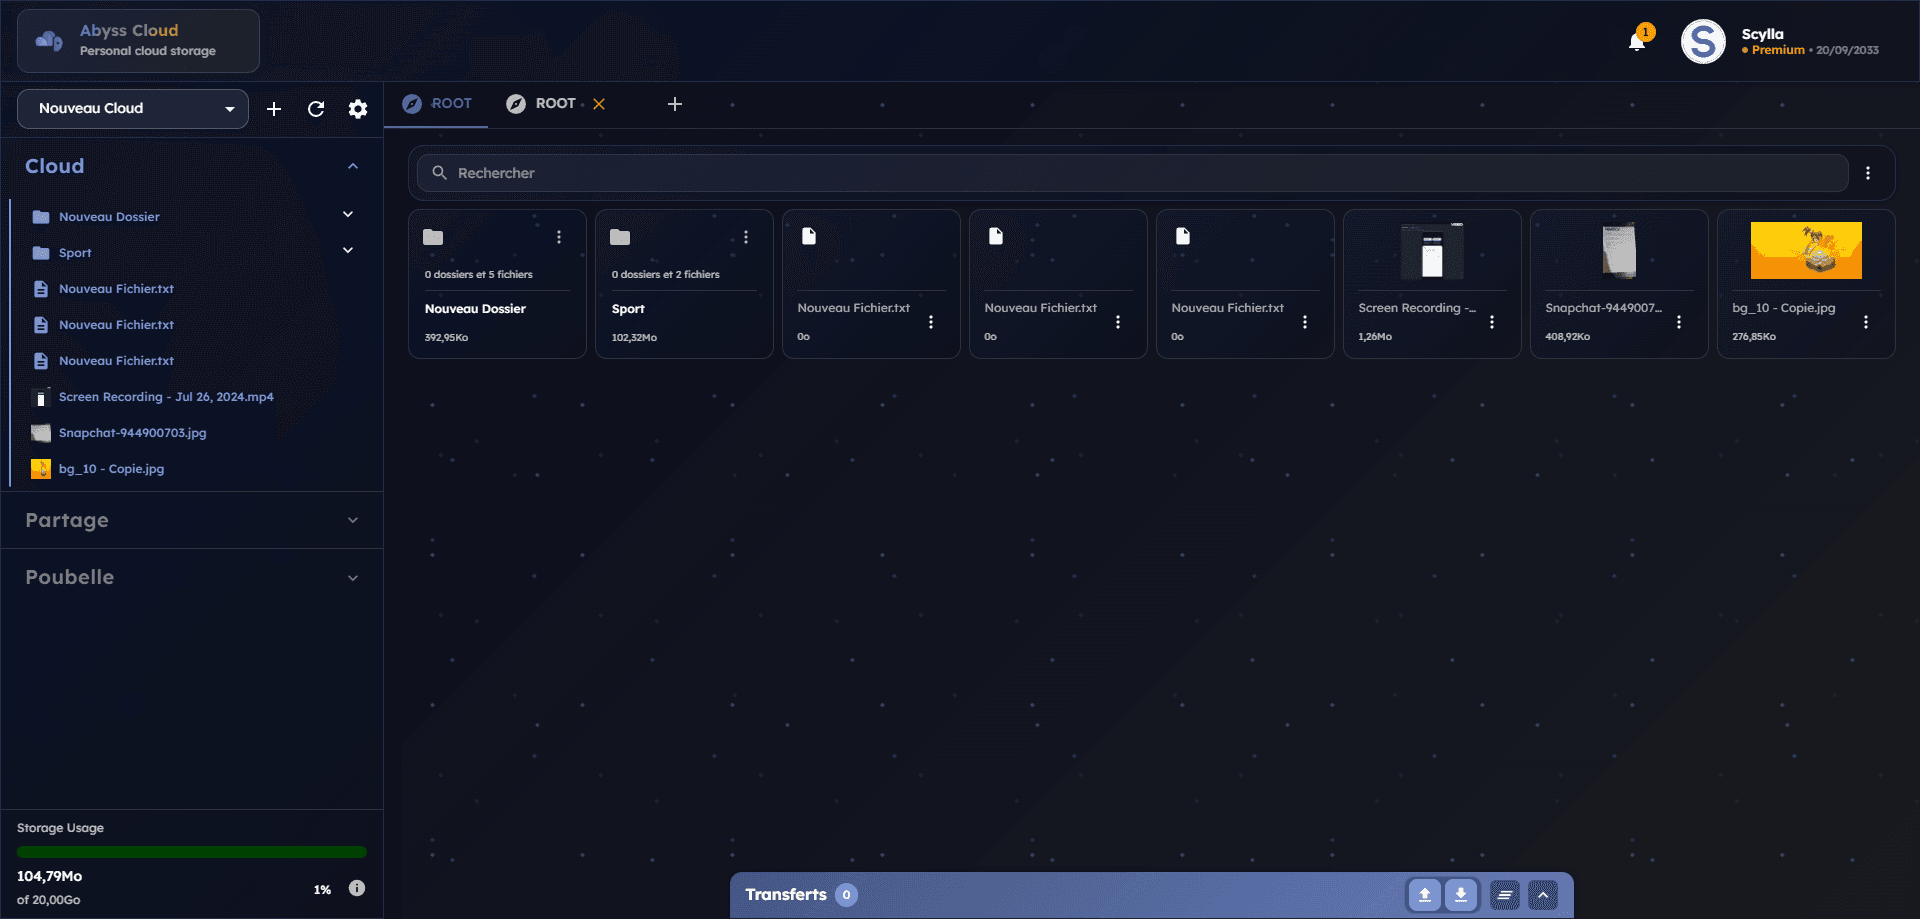Click the 276,85Ko size label
The image size is (1920, 919).
pyautogui.click(x=1754, y=337)
